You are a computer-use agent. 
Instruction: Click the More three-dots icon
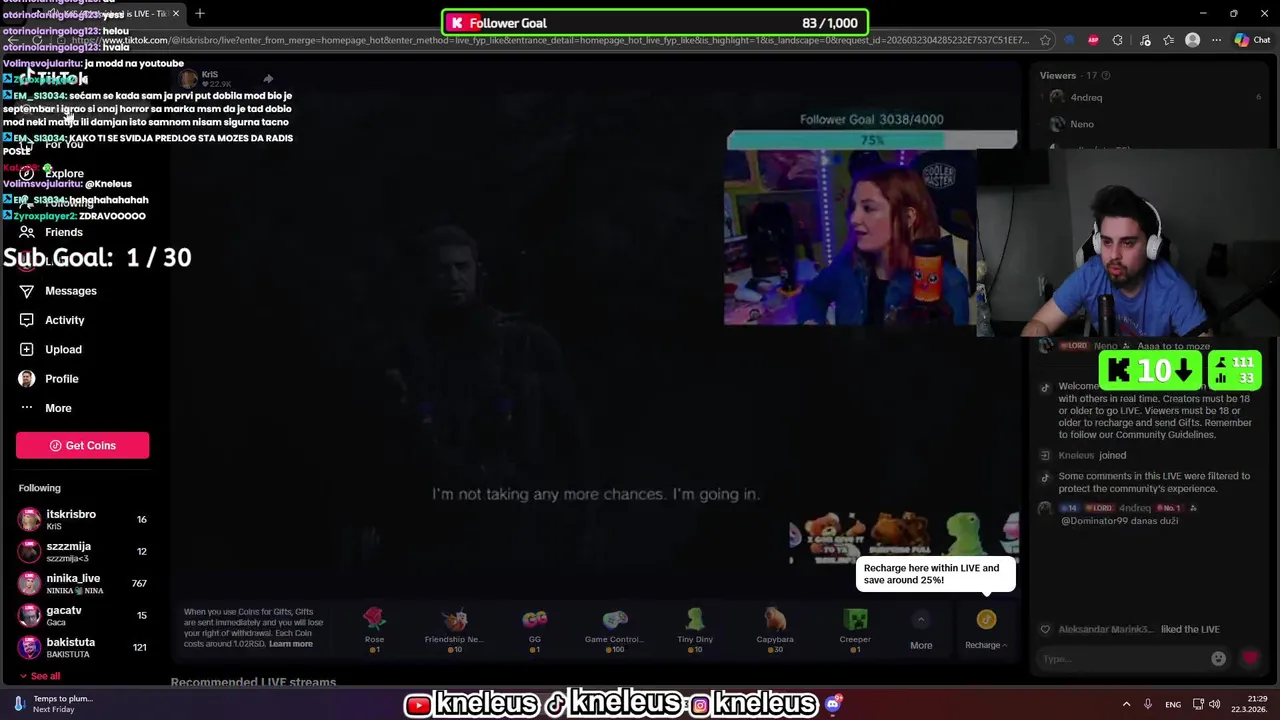click(27, 408)
